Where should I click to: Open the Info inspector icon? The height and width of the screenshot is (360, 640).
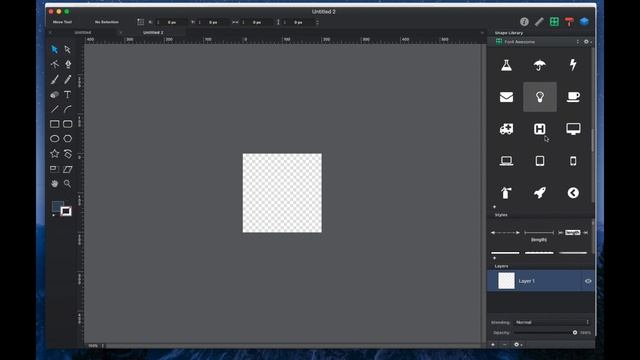(x=524, y=22)
